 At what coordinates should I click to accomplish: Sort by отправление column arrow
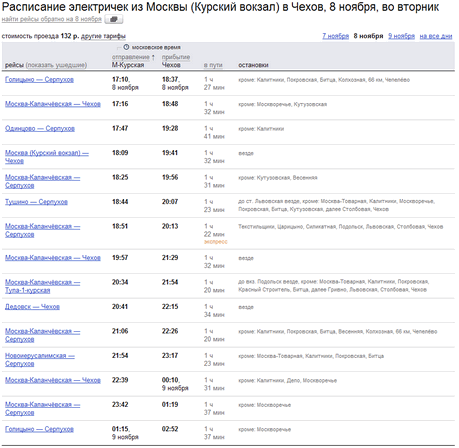[x=153, y=57]
